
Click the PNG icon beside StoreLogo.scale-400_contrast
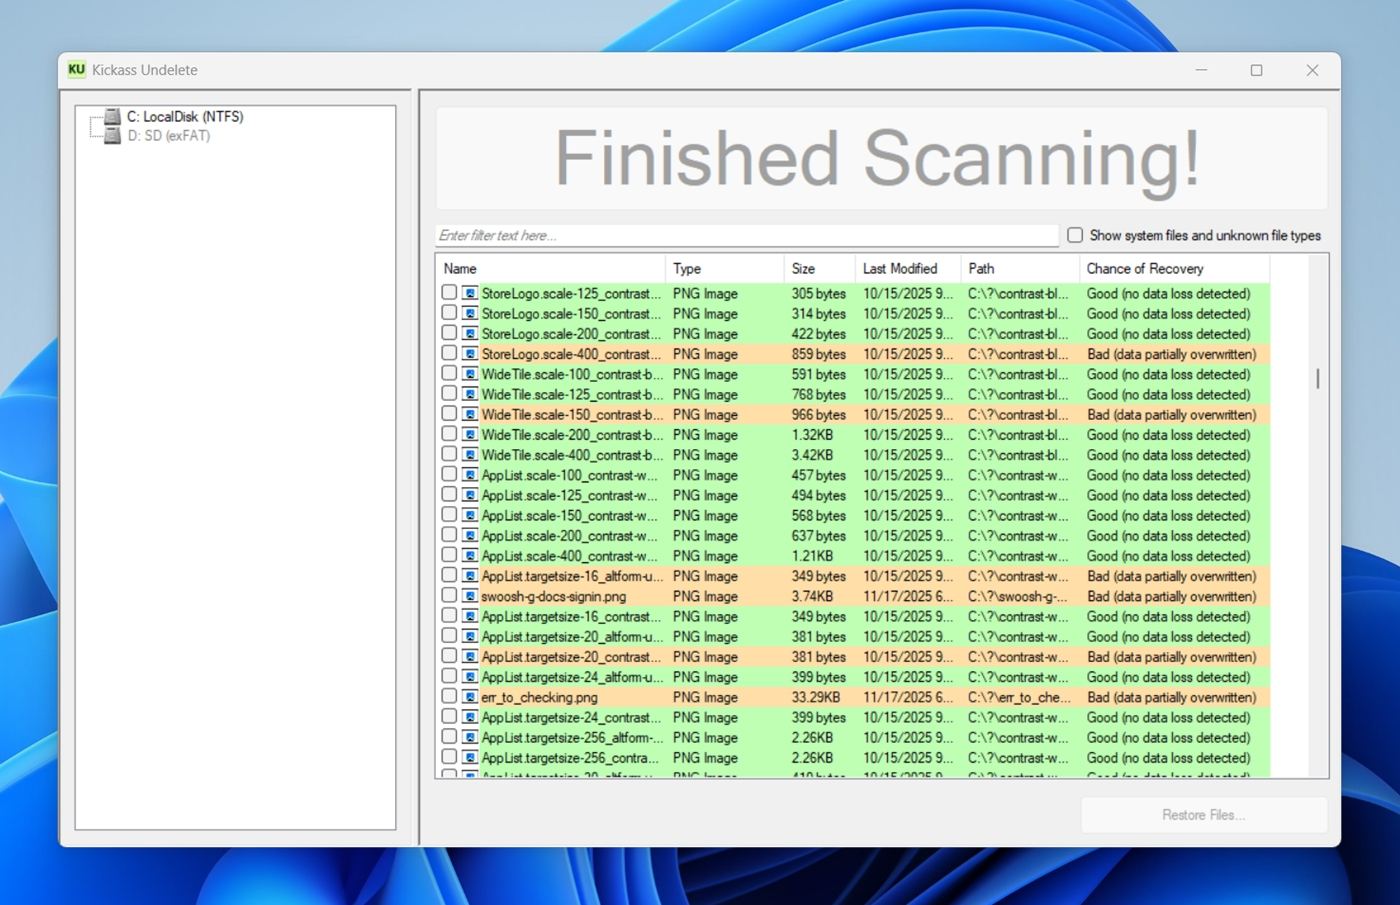[469, 354]
